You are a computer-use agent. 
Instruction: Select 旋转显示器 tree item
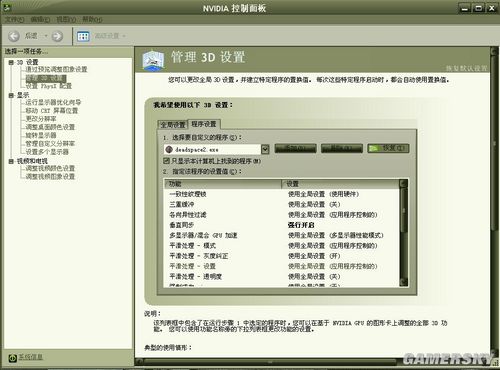[41, 135]
